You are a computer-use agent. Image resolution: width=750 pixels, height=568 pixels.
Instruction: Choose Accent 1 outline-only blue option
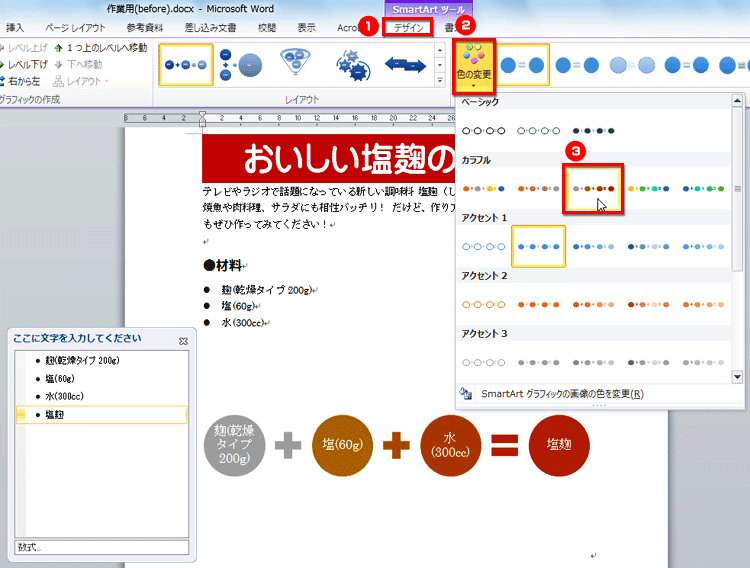pos(484,246)
